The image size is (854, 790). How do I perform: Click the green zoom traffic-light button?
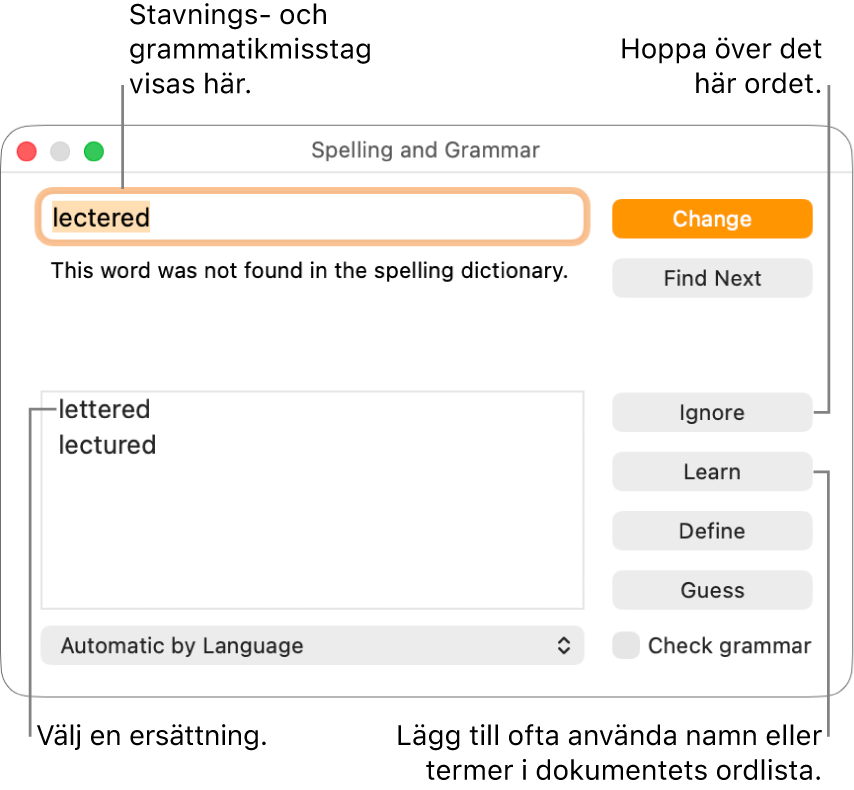93,151
